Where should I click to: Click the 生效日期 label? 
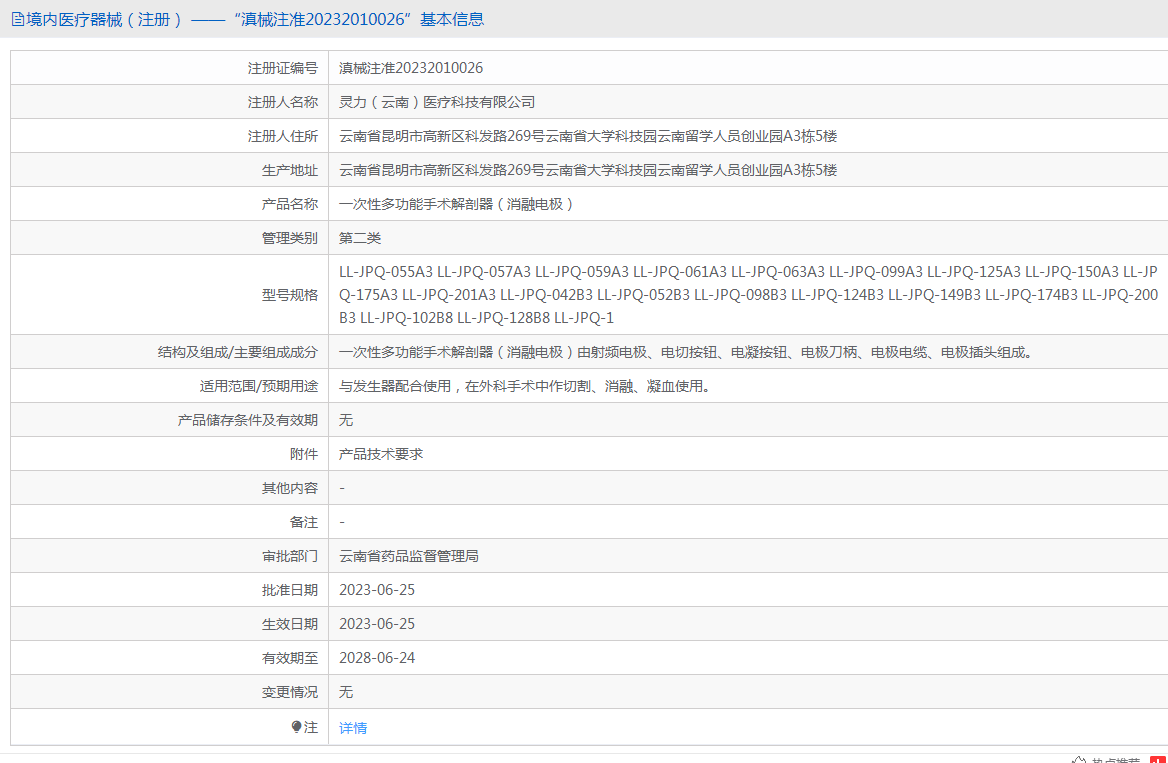(x=290, y=624)
